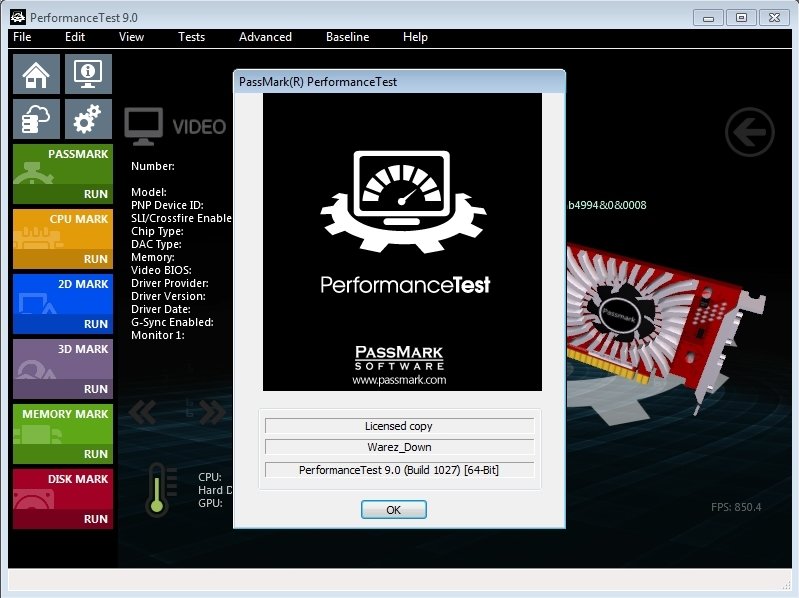Open the Advanced menu

(265, 37)
